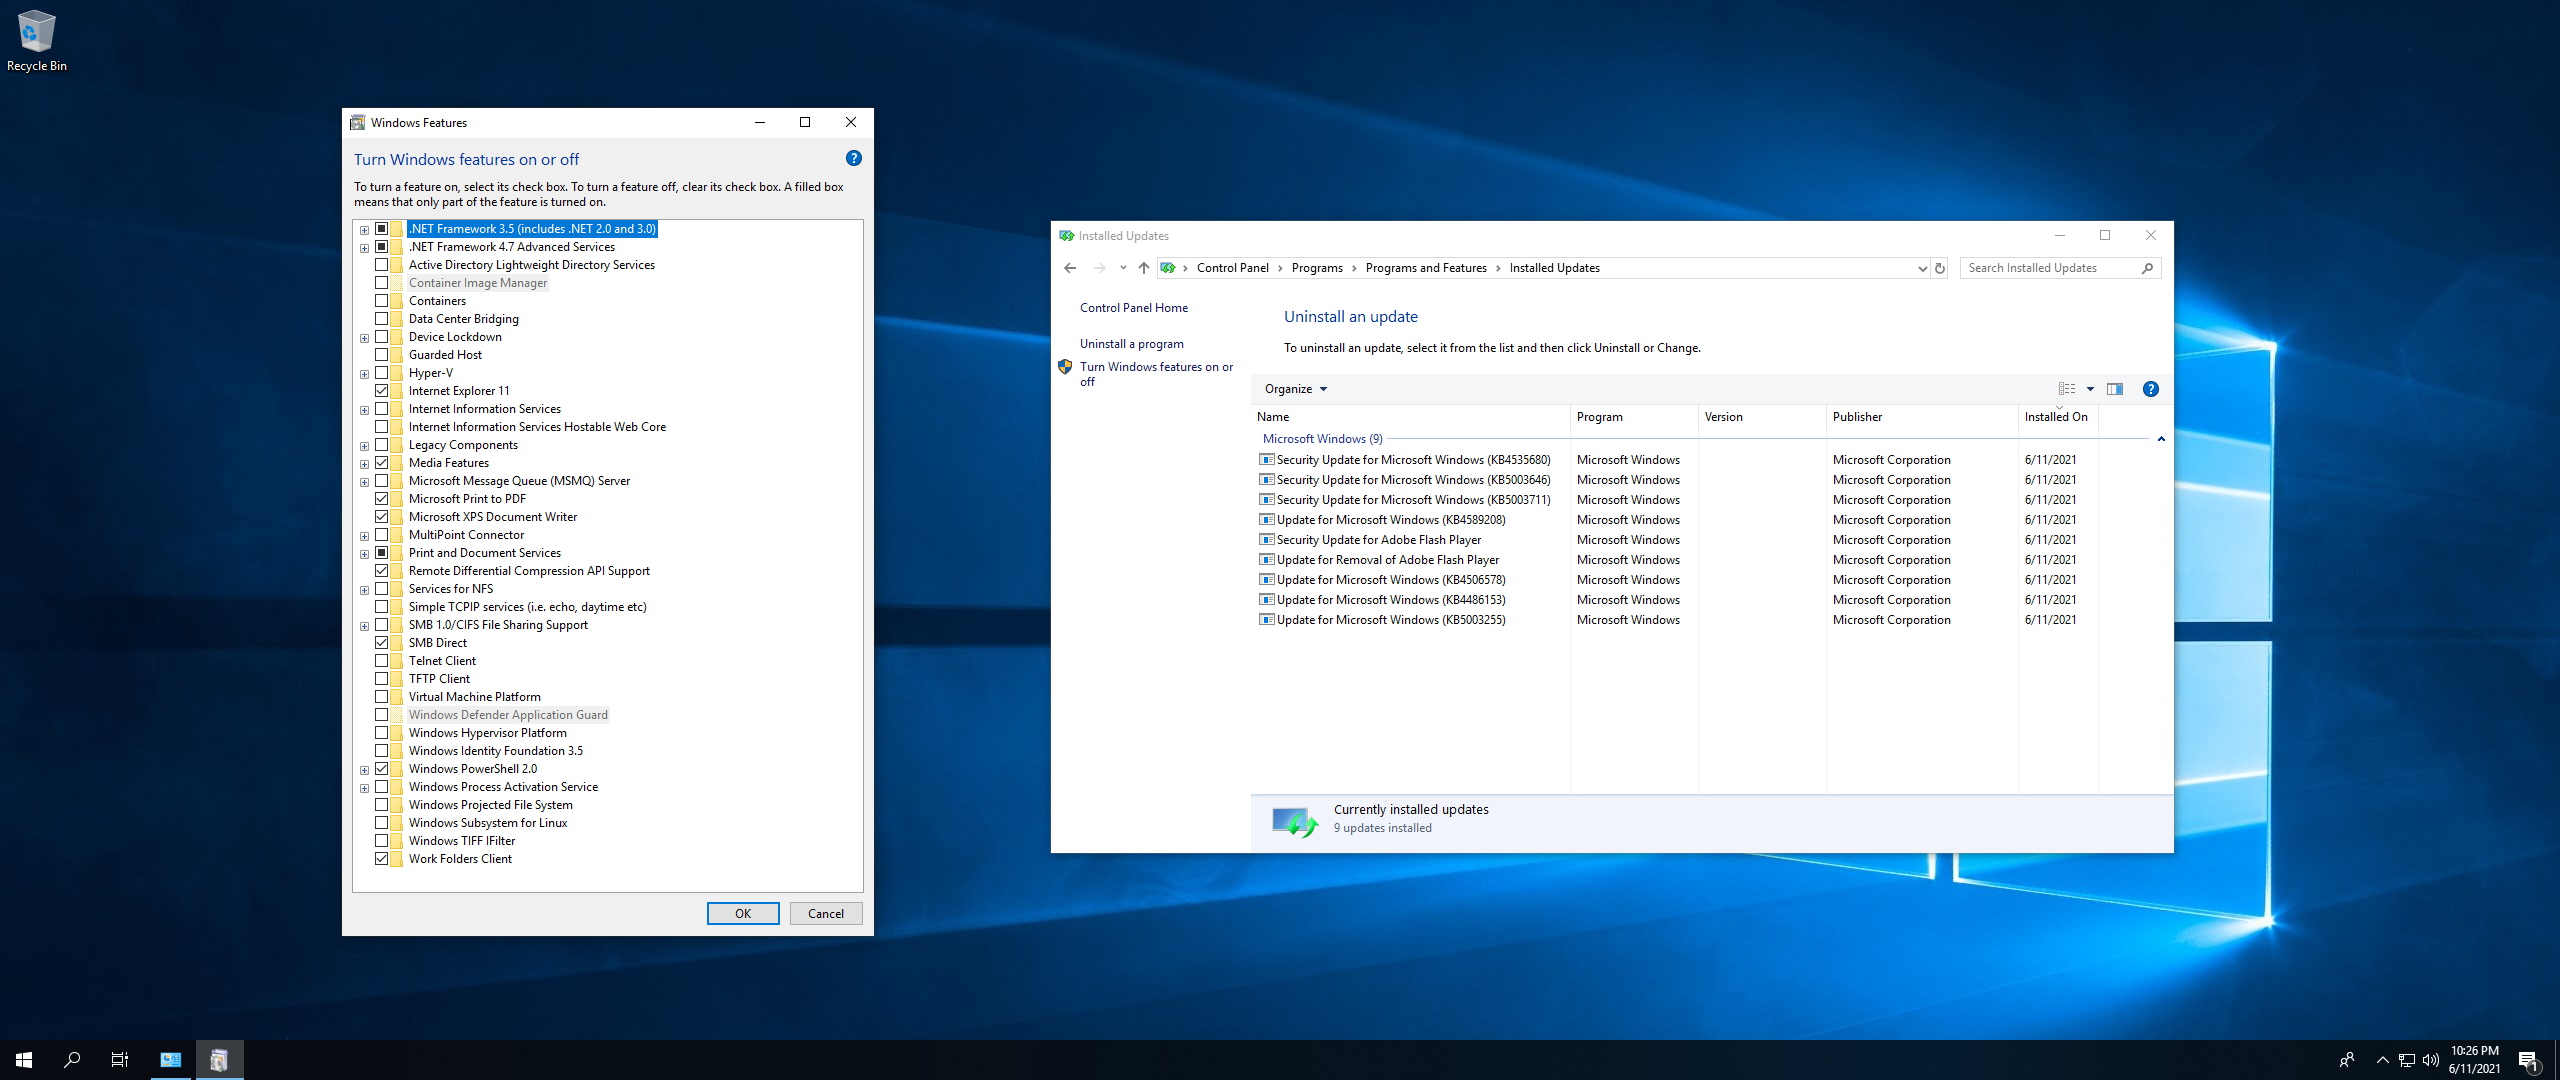
Task: Click the refresh button beside address bar
Action: 1940,268
